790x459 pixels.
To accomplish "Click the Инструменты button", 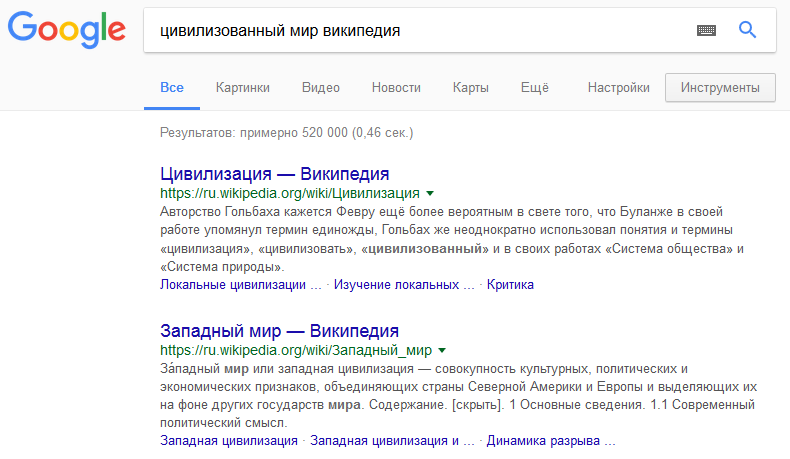I will click(x=720, y=88).
